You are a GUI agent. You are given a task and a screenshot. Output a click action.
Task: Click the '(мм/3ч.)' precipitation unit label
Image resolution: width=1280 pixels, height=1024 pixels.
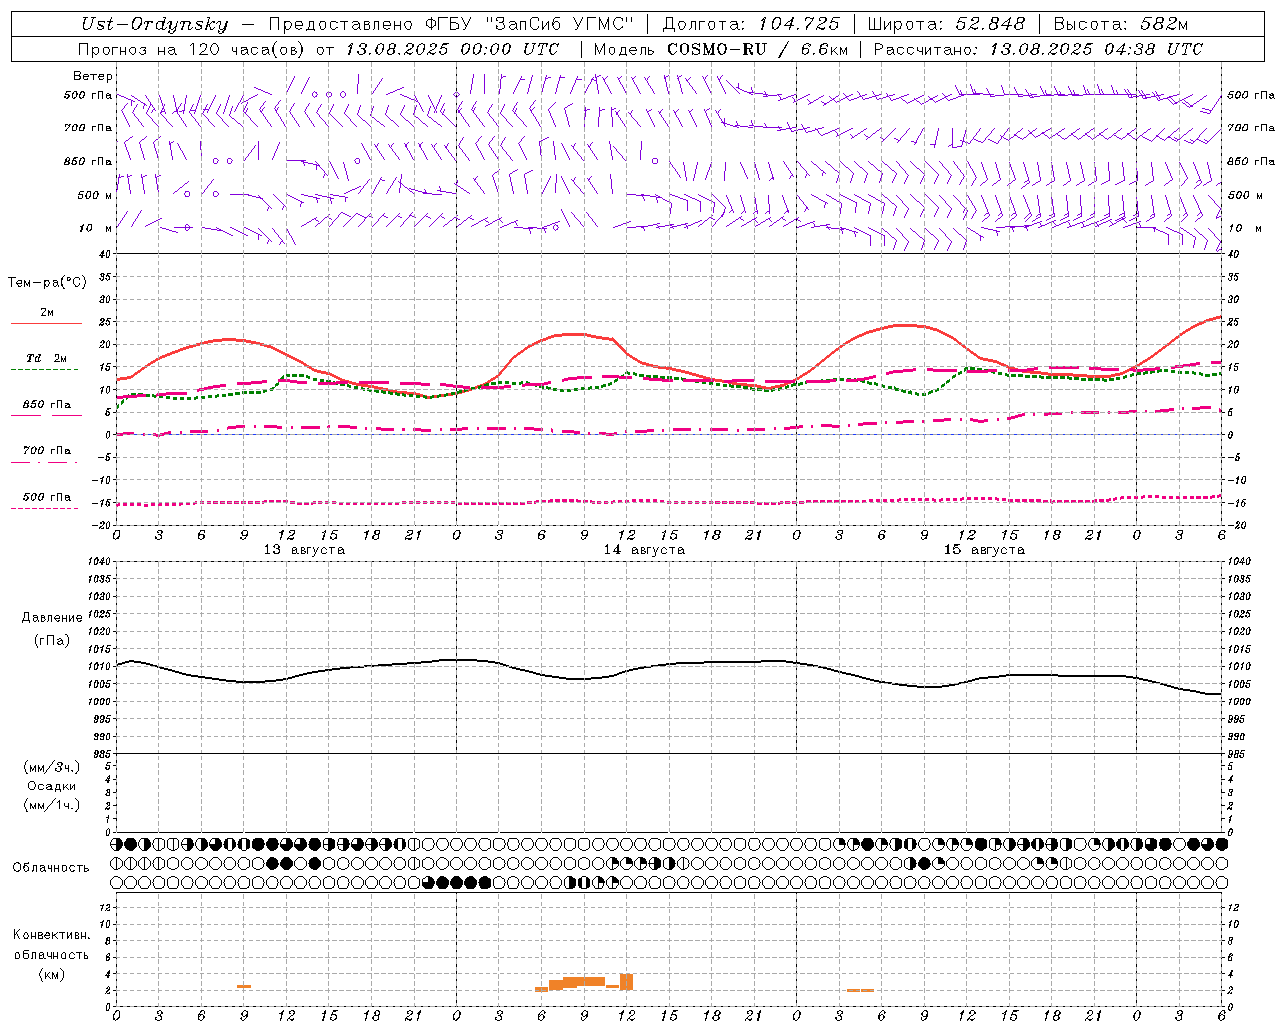pos(51,767)
